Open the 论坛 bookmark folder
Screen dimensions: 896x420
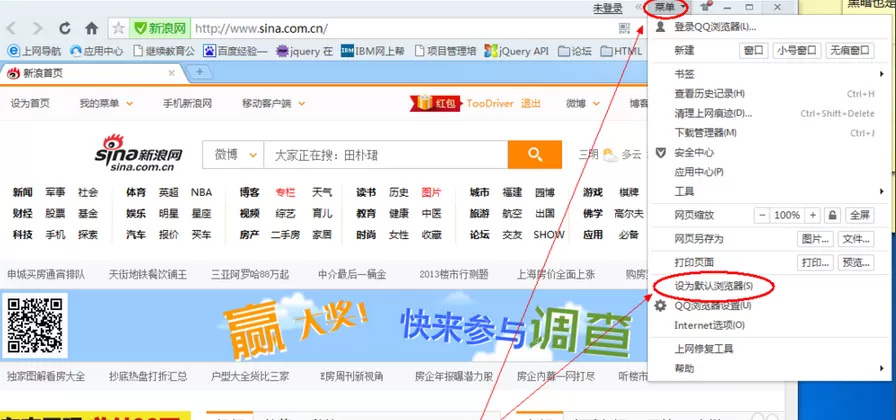click(574, 51)
